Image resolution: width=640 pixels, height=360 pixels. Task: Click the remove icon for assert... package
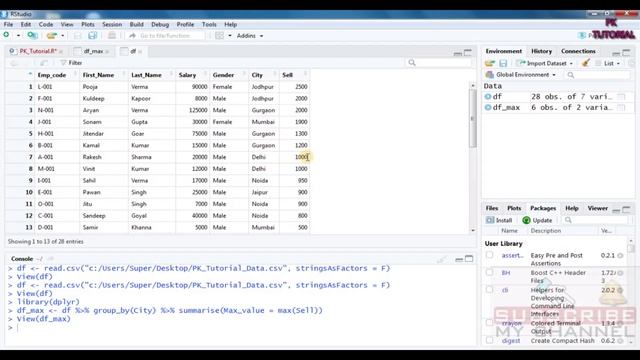(x=620, y=256)
